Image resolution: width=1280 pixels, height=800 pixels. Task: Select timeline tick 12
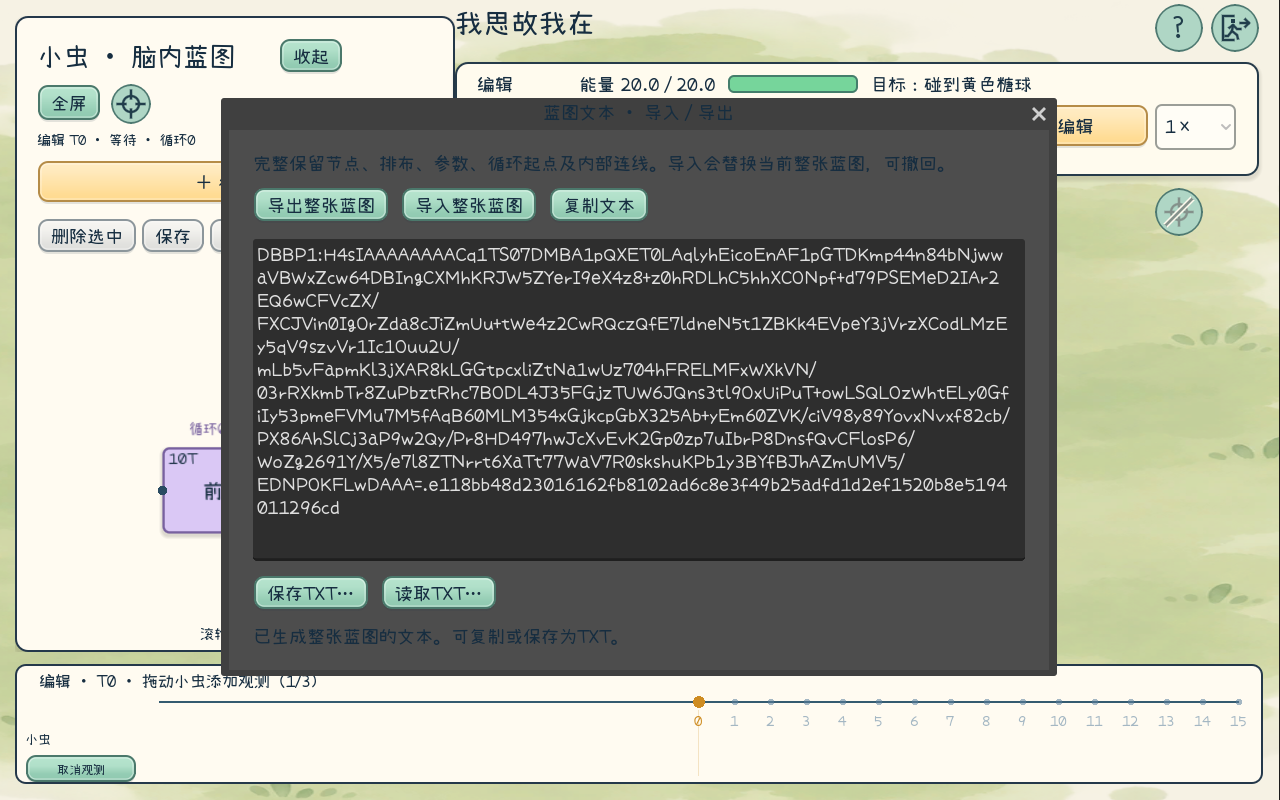click(1130, 702)
